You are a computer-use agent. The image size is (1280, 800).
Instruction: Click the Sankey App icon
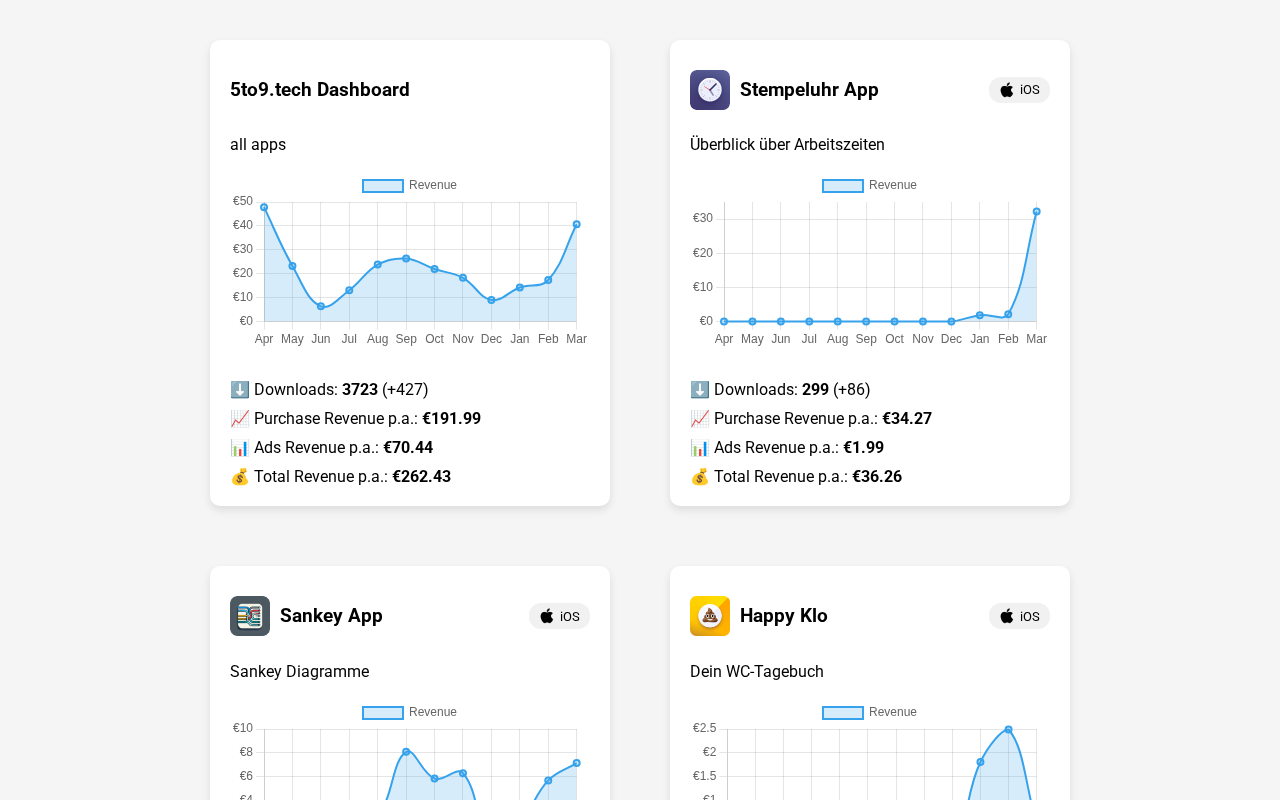[250, 616]
